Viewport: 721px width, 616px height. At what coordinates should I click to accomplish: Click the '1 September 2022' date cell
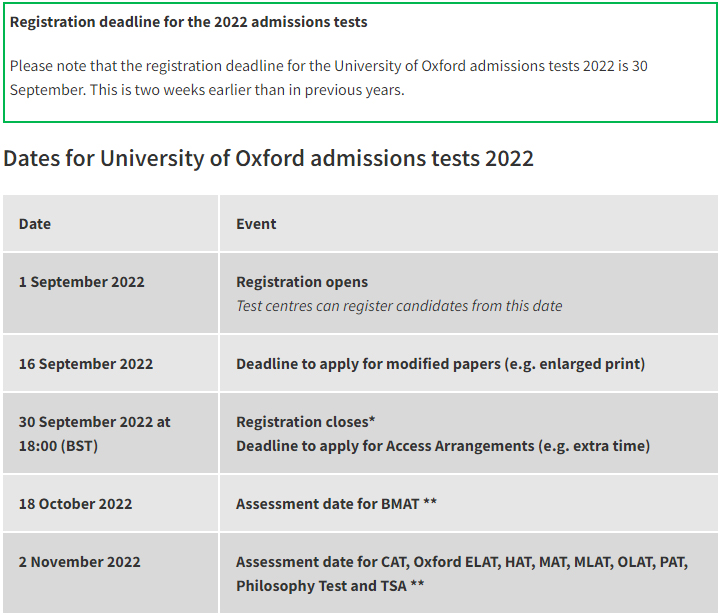pos(82,282)
